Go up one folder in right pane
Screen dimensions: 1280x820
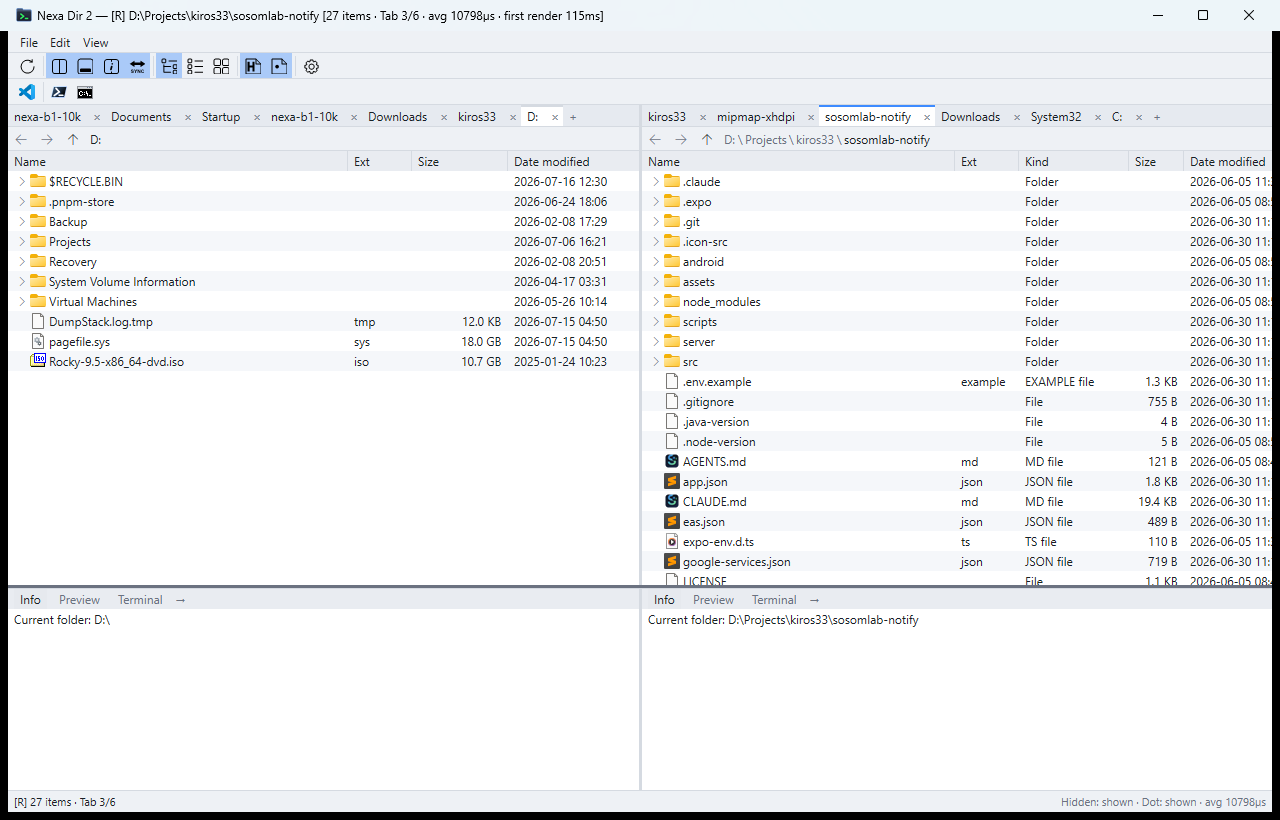coord(707,140)
